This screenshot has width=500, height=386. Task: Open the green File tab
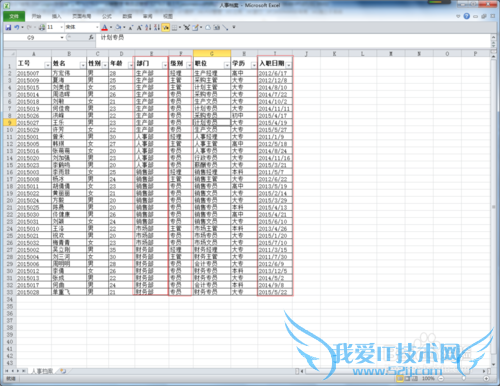14,16
